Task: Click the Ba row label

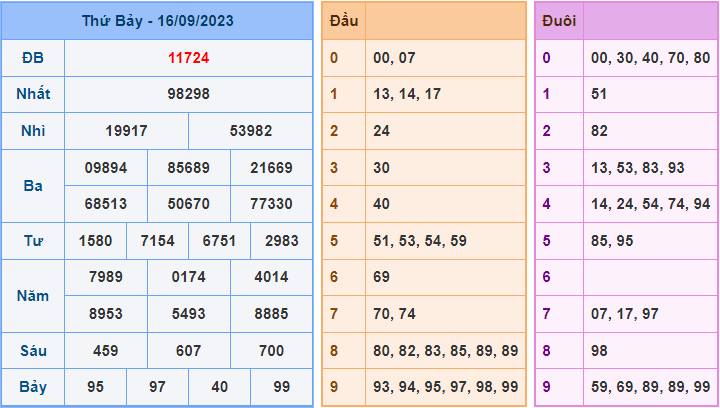Action: (x=33, y=186)
